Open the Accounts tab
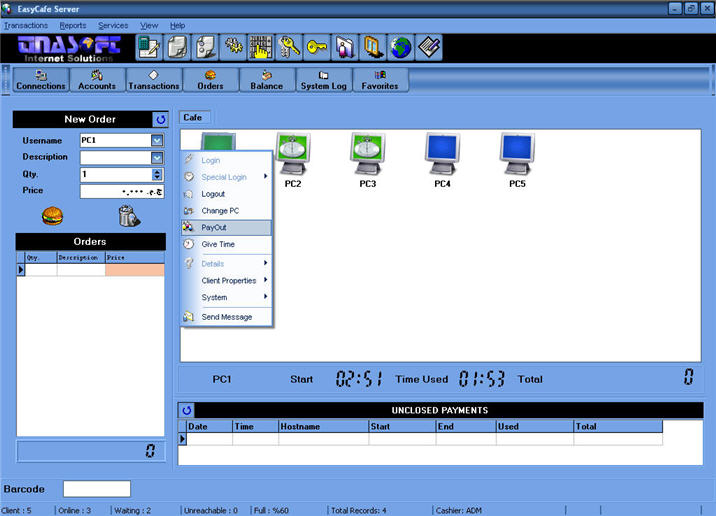Viewport: 716px width, 516px height. [97, 80]
